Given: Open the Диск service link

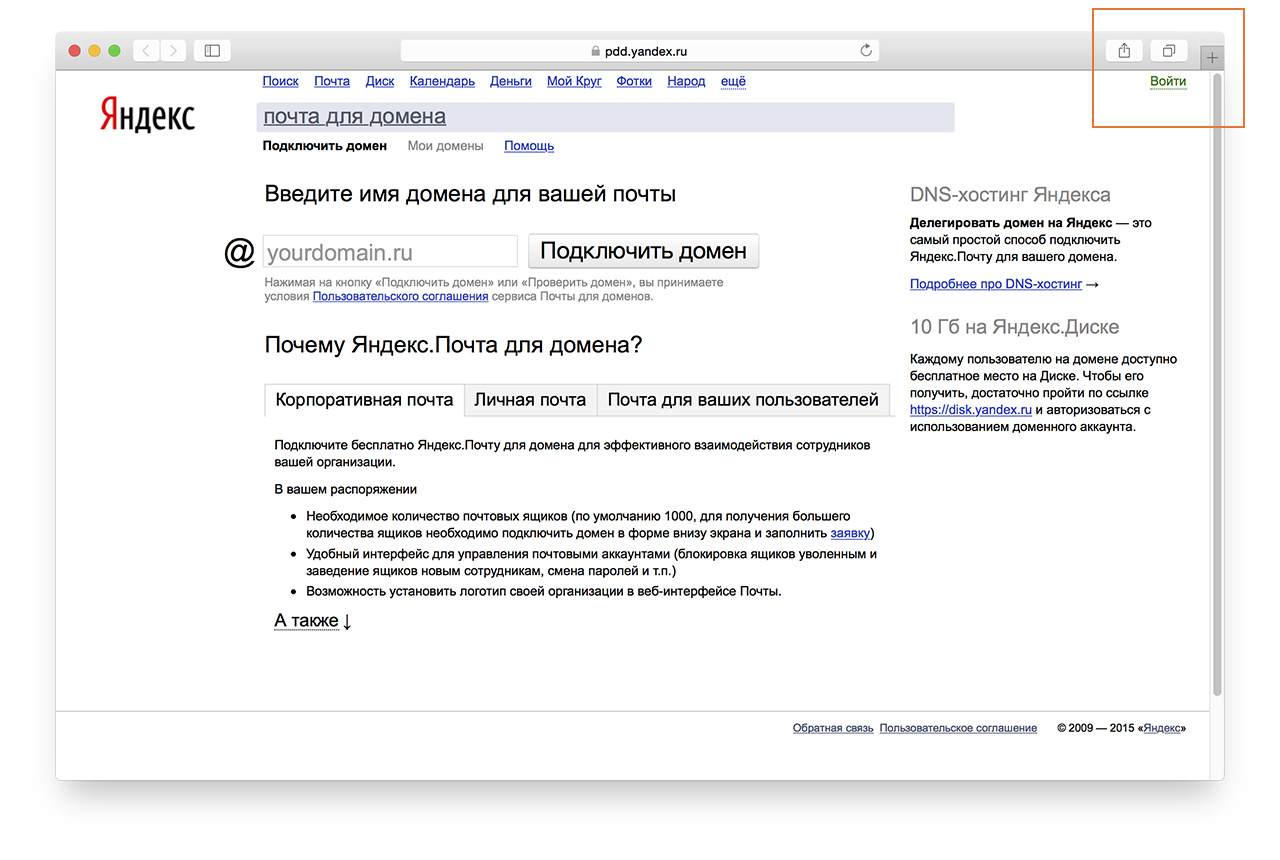Looking at the screenshot, I should (380, 81).
